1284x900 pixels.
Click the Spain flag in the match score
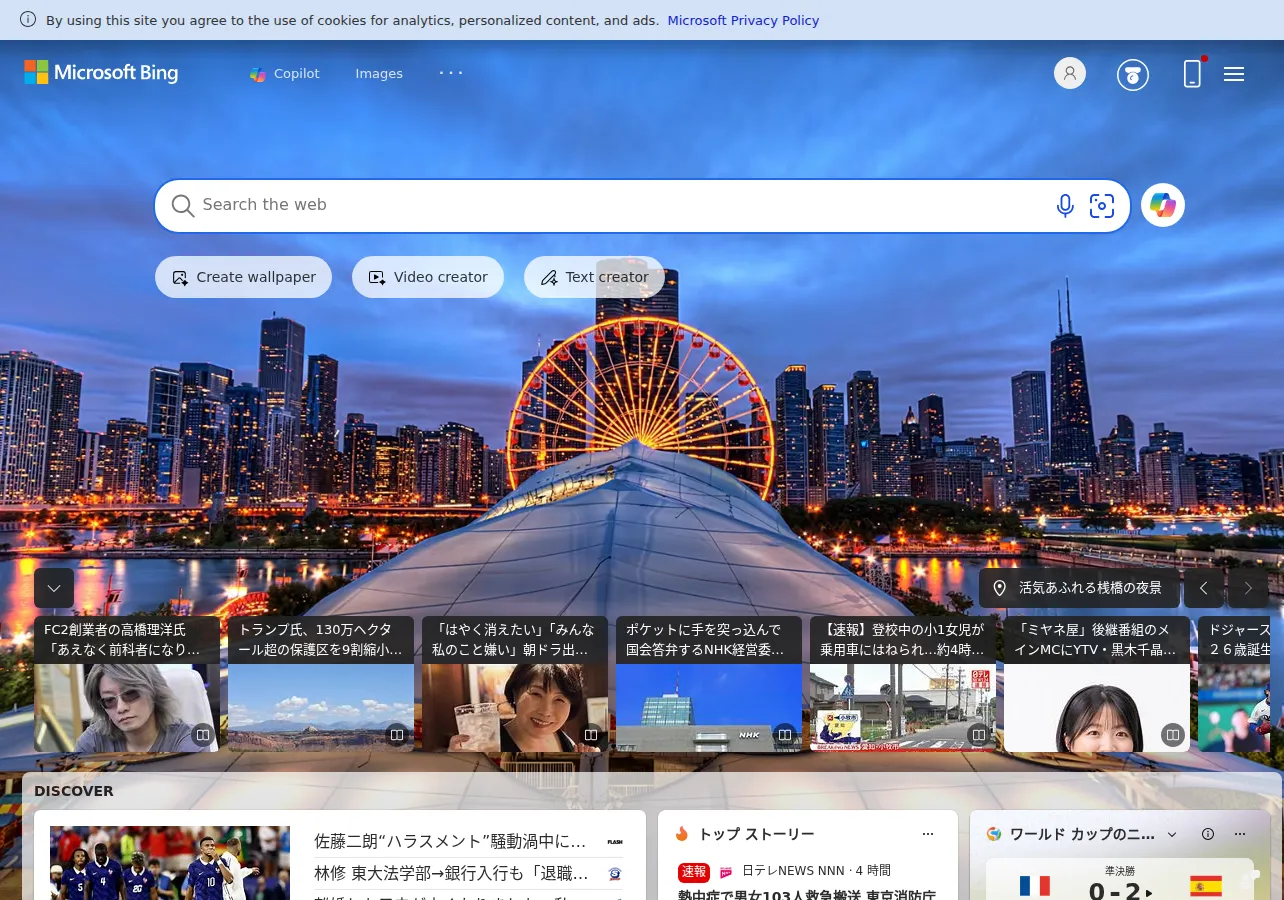point(1206,887)
